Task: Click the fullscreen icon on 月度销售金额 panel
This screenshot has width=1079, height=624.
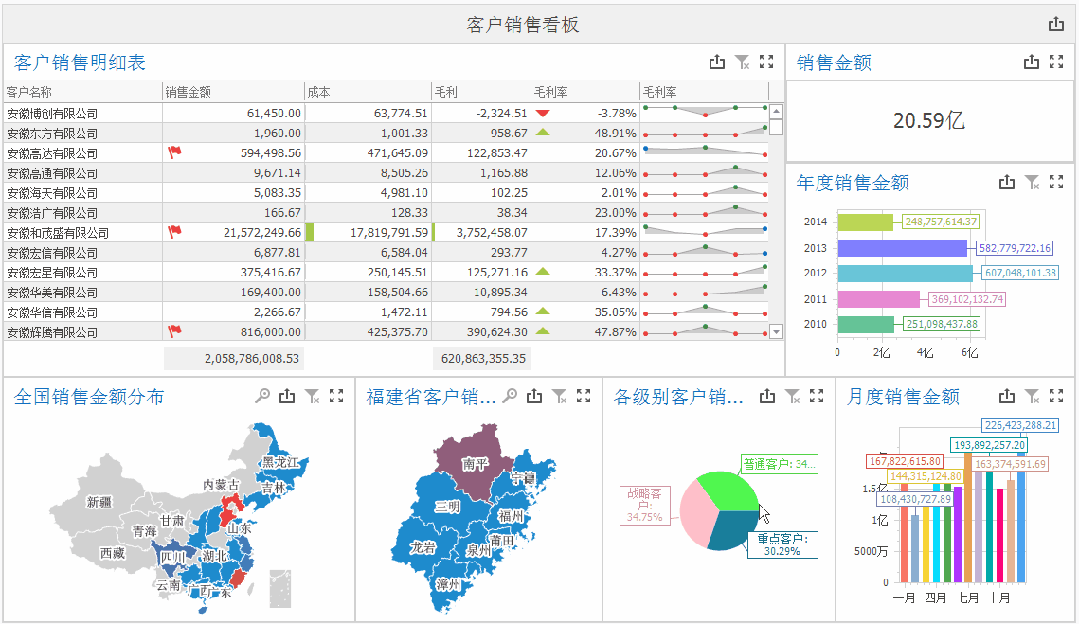Action: 1057,395
